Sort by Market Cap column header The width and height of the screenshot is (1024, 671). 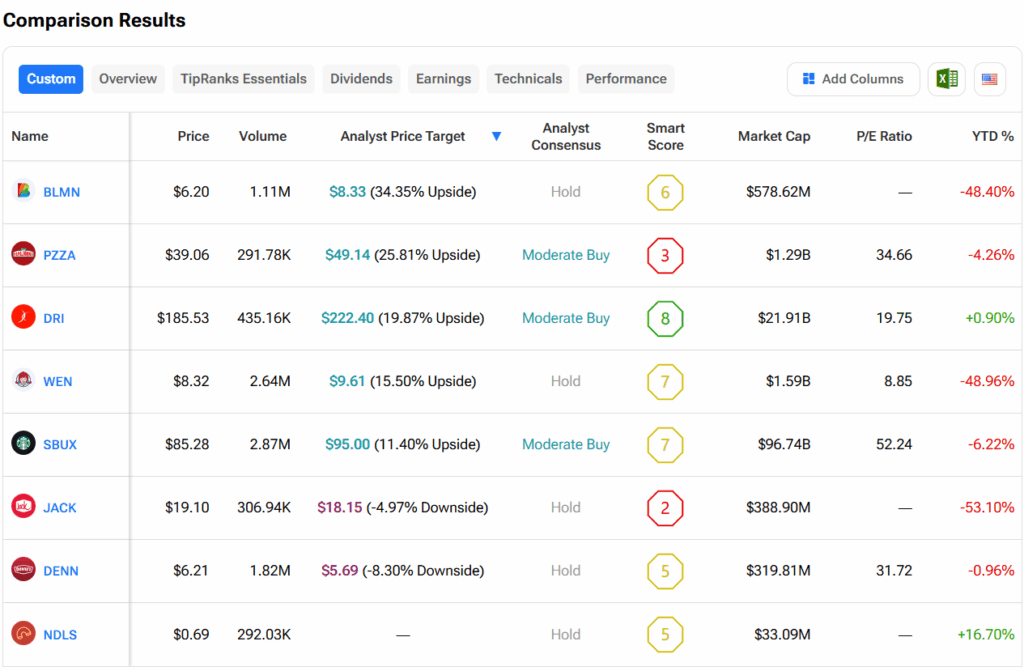(773, 136)
